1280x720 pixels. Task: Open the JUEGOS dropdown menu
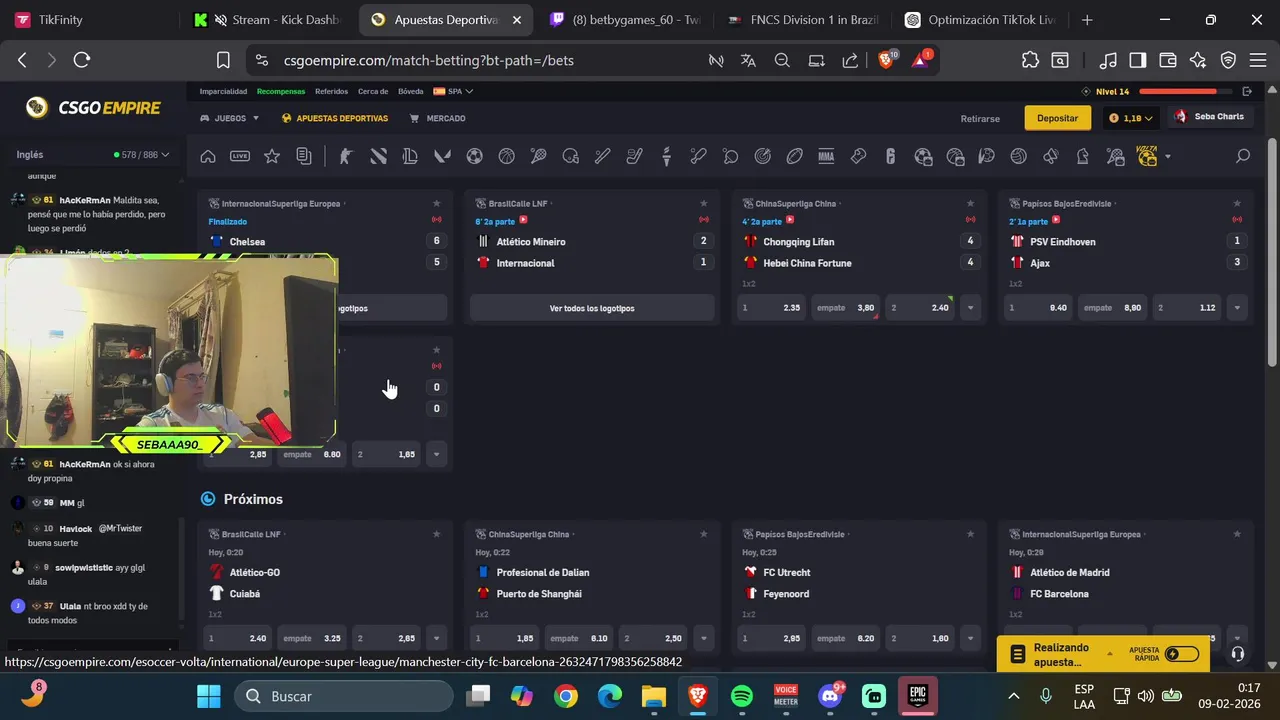230,118
